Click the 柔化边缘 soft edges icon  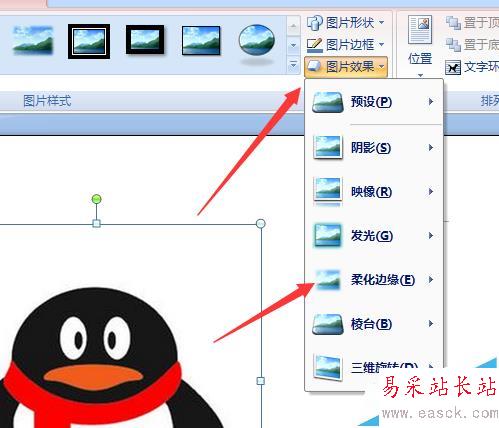coord(328,280)
